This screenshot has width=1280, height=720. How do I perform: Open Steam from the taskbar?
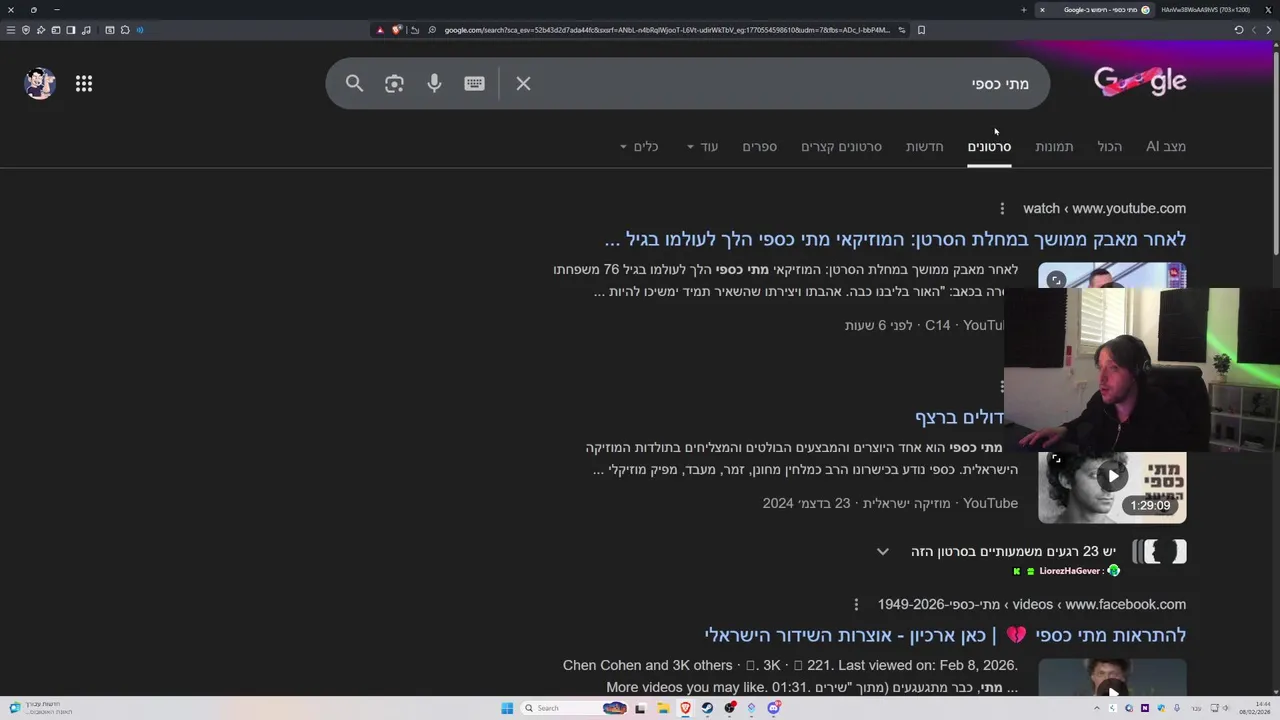pyautogui.click(x=707, y=708)
